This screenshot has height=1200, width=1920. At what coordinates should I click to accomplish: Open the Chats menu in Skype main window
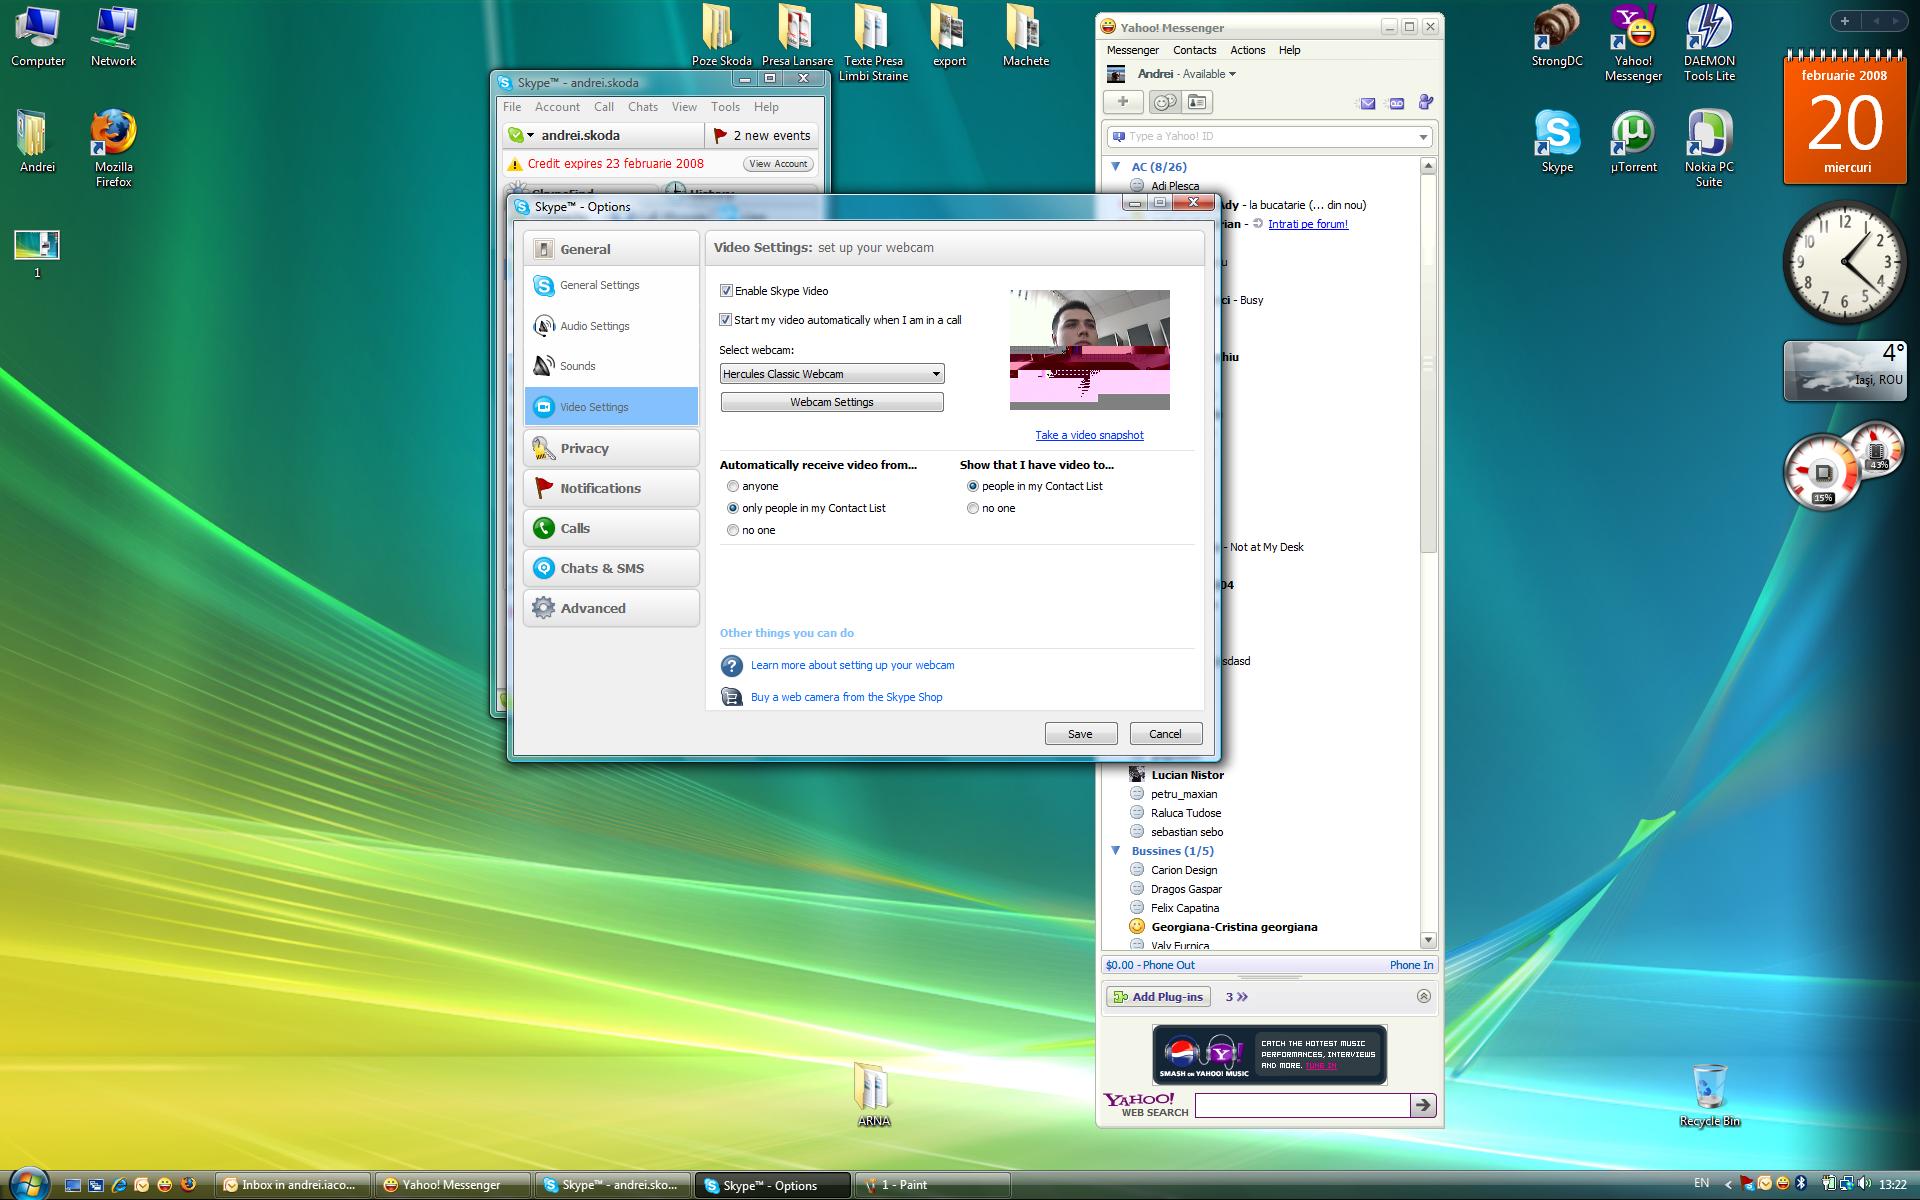click(643, 107)
